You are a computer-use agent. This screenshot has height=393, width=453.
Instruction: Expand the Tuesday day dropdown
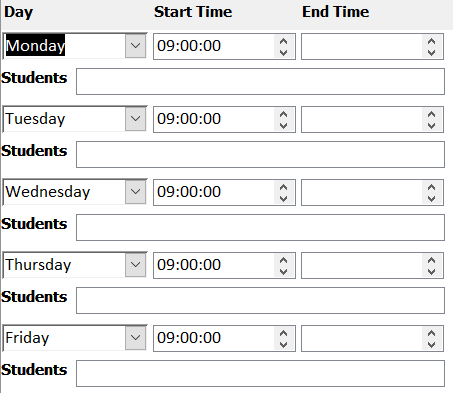pos(136,118)
